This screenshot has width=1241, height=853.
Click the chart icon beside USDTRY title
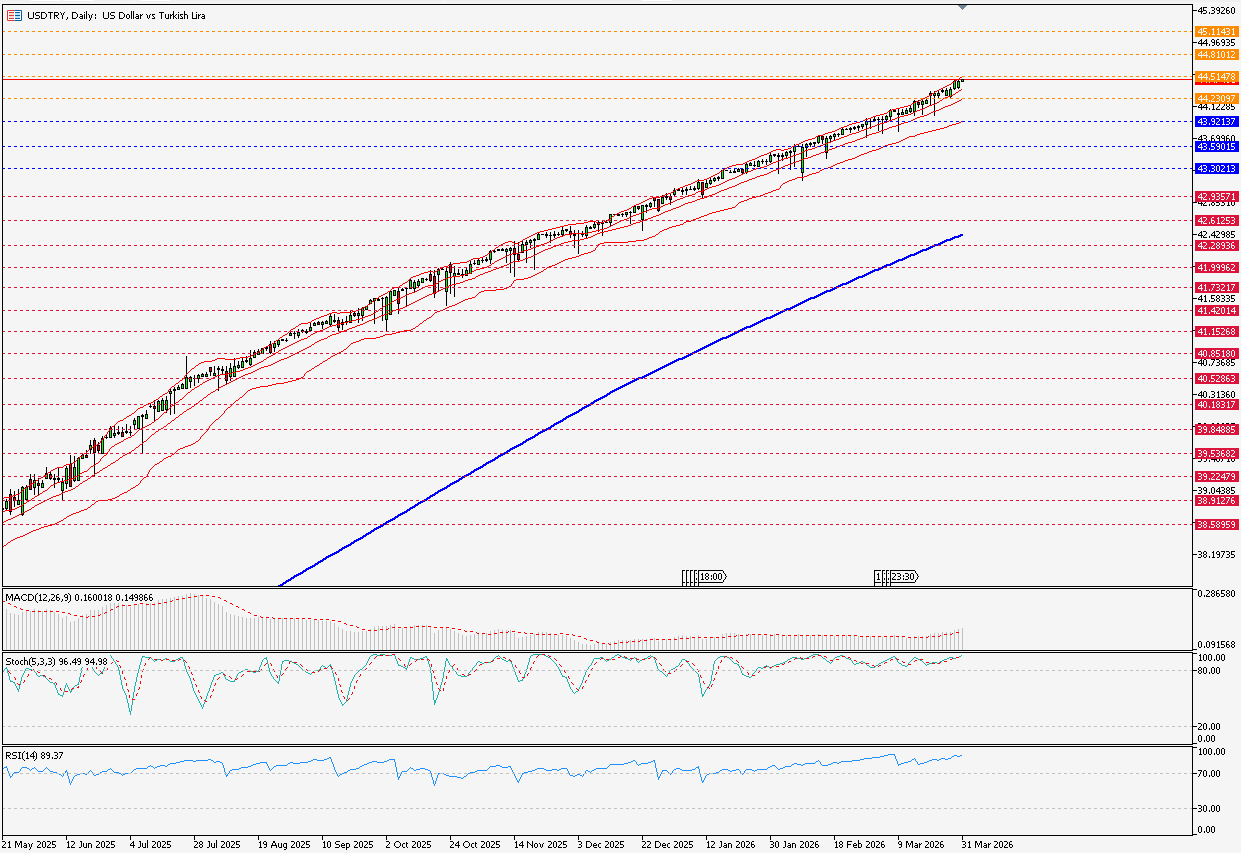[x=14, y=16]
